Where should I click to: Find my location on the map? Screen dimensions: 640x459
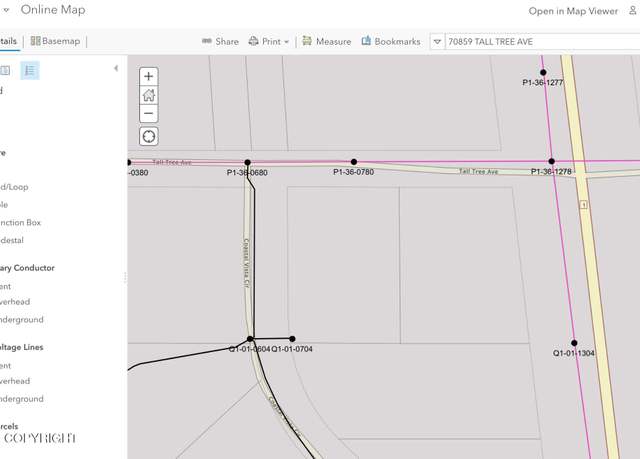pos(149,136)
